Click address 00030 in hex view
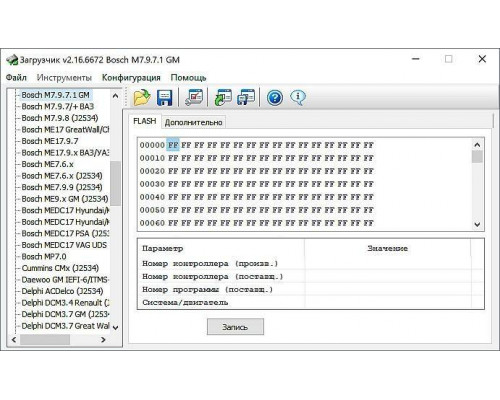The width and height of the screenshot is (500, 400). [152, 184]
